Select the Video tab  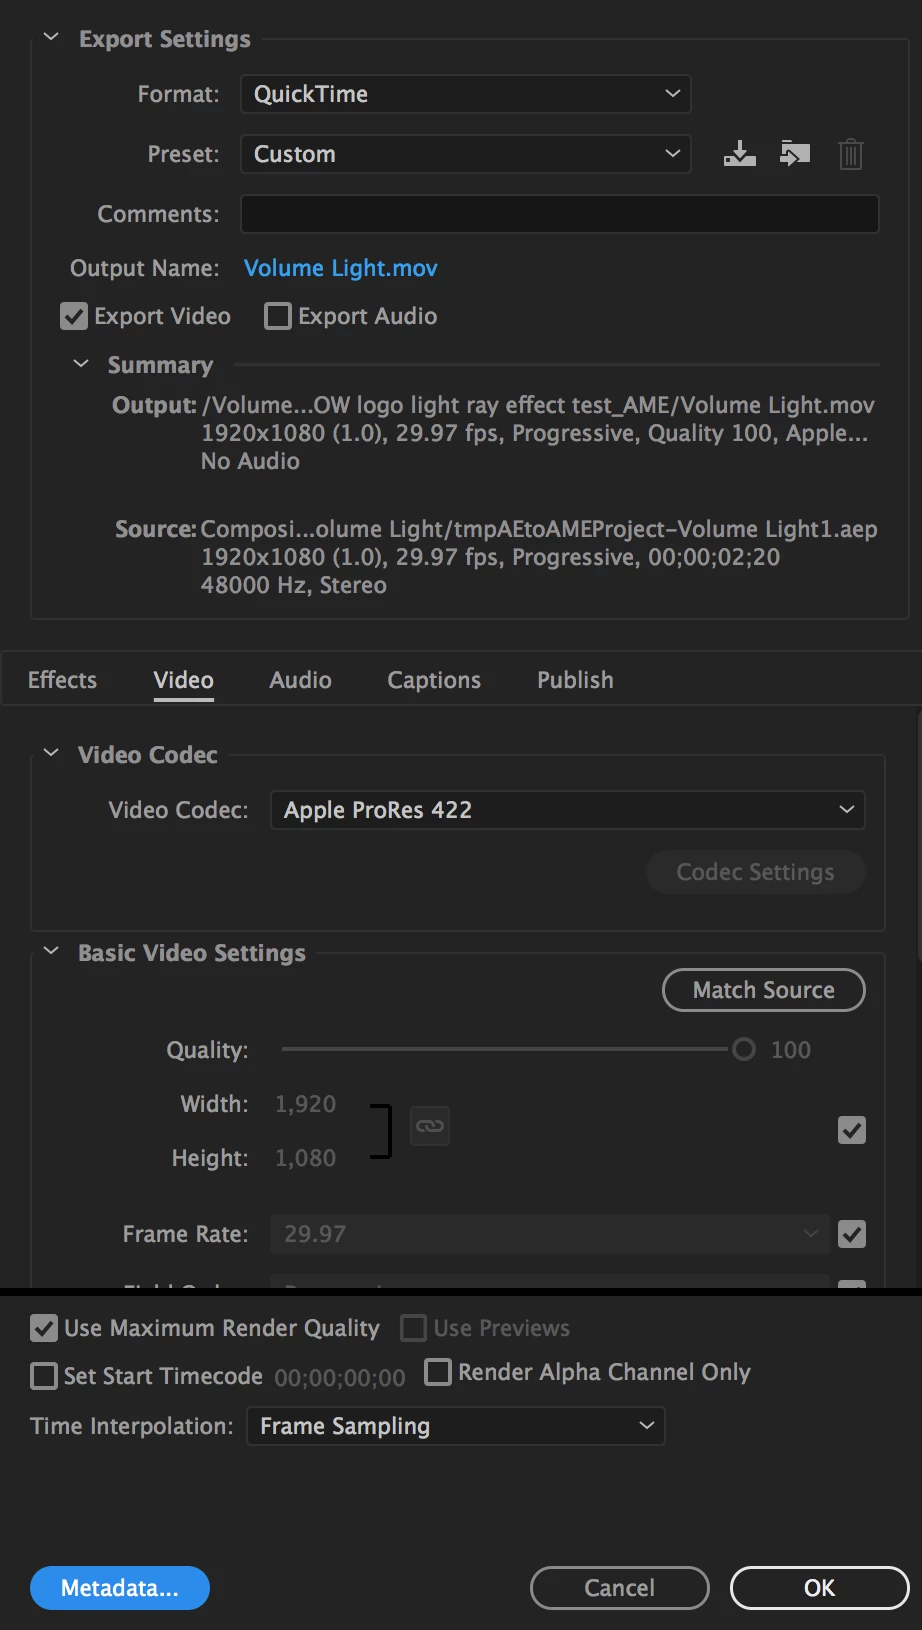pyautogui.click(x=184, y=680)
